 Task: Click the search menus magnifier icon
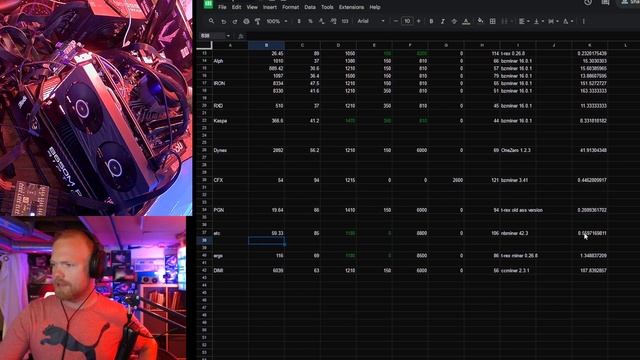tap(211, 21)
